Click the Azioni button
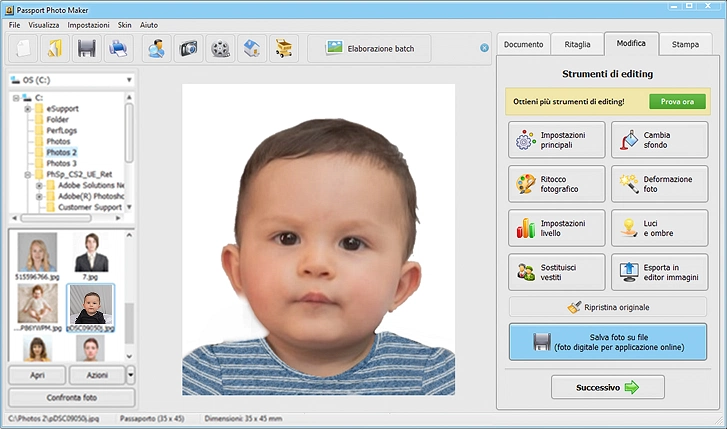727x429 pixels. coord(97,375)
